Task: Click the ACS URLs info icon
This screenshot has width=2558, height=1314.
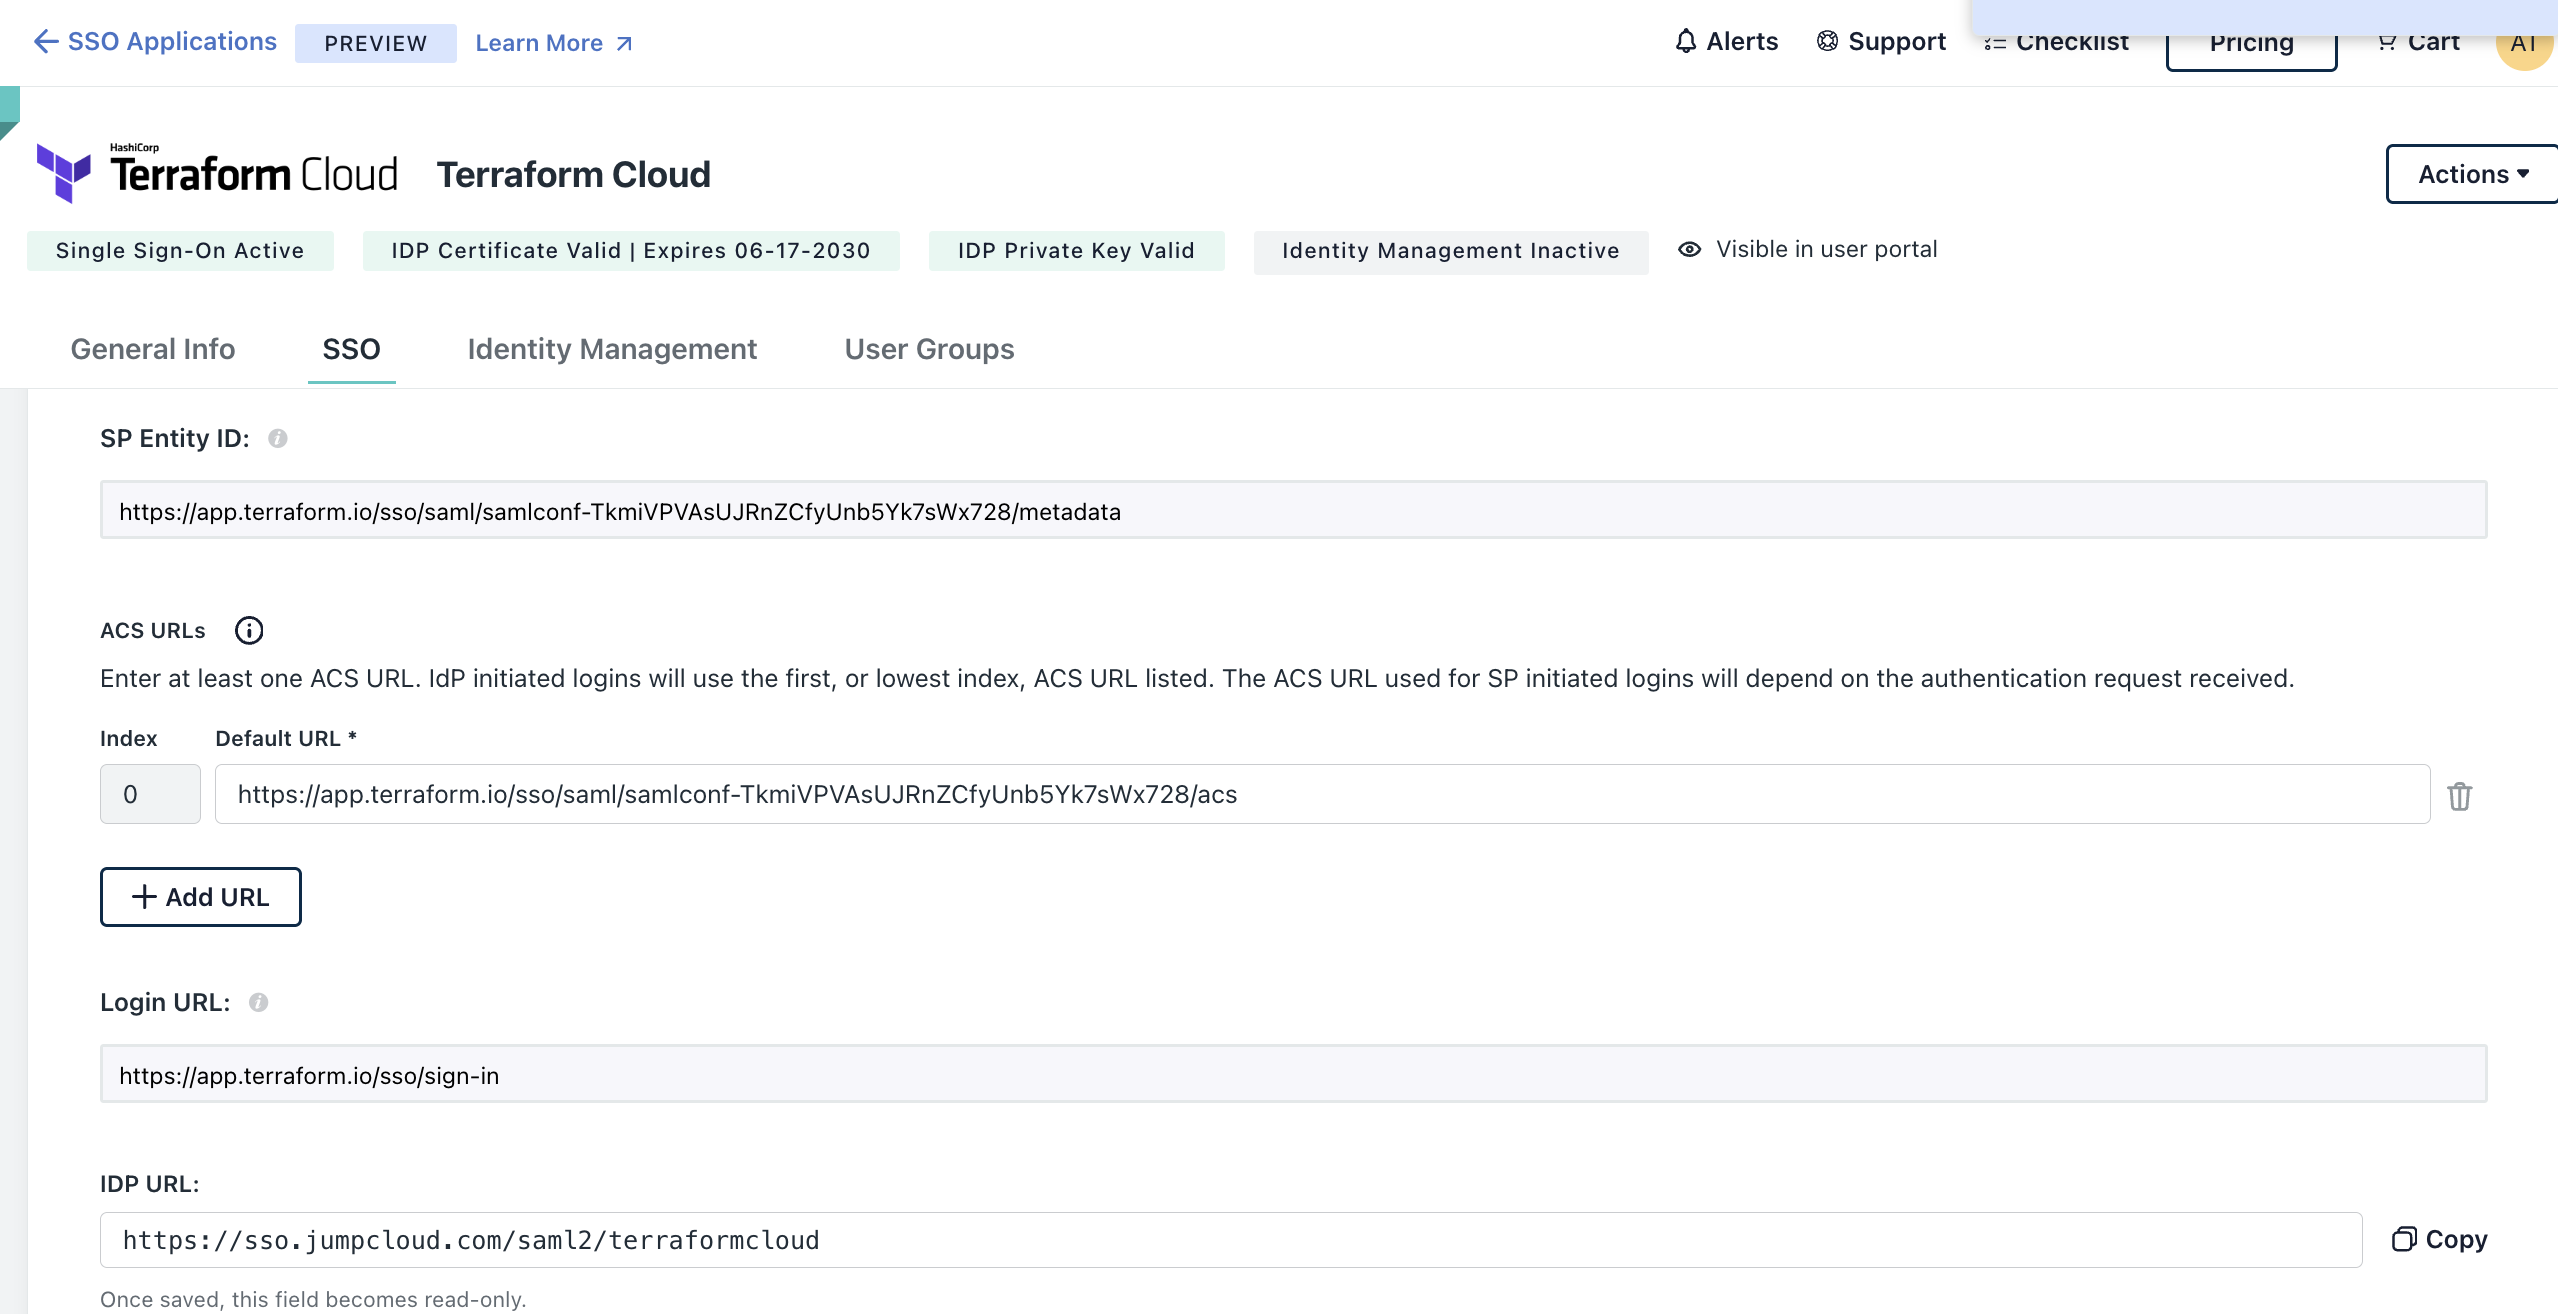Action: pos(249,631)
